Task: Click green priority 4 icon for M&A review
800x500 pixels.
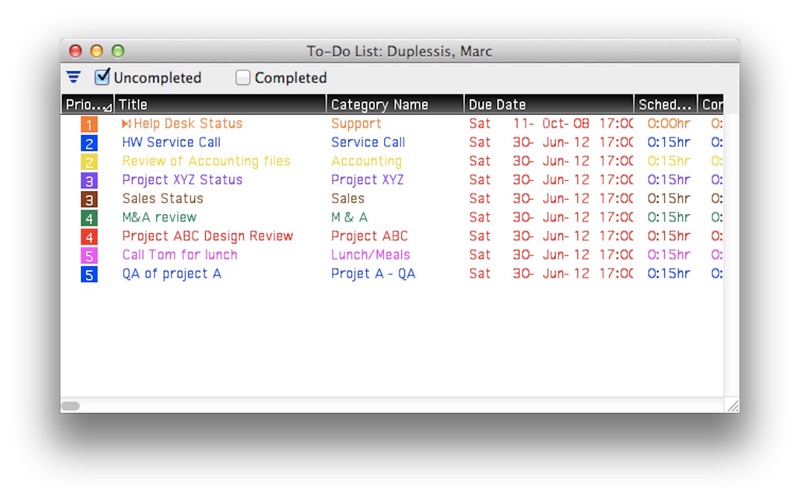Action: tap(89, 218)
